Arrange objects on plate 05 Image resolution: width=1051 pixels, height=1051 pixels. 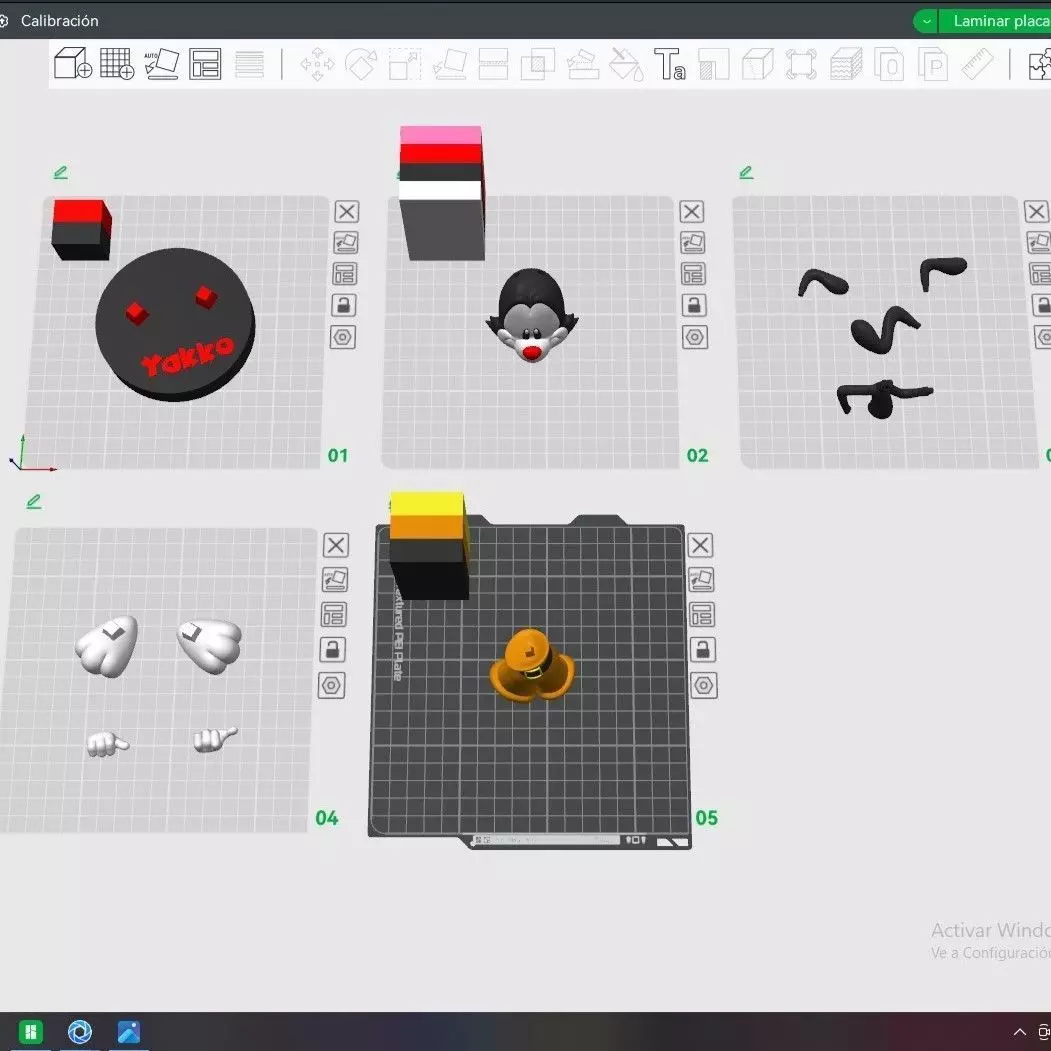point(702,615)
